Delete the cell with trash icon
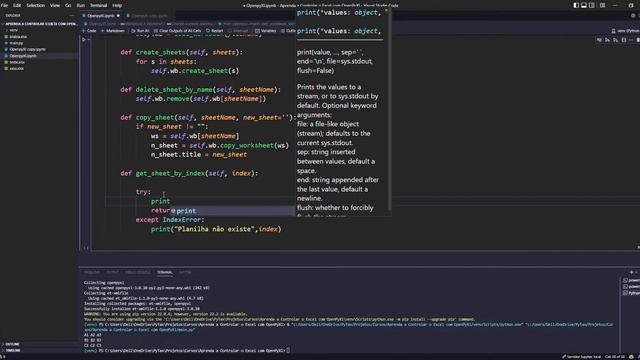The width and height of the screenshot is (640, 360). point(638,40)
